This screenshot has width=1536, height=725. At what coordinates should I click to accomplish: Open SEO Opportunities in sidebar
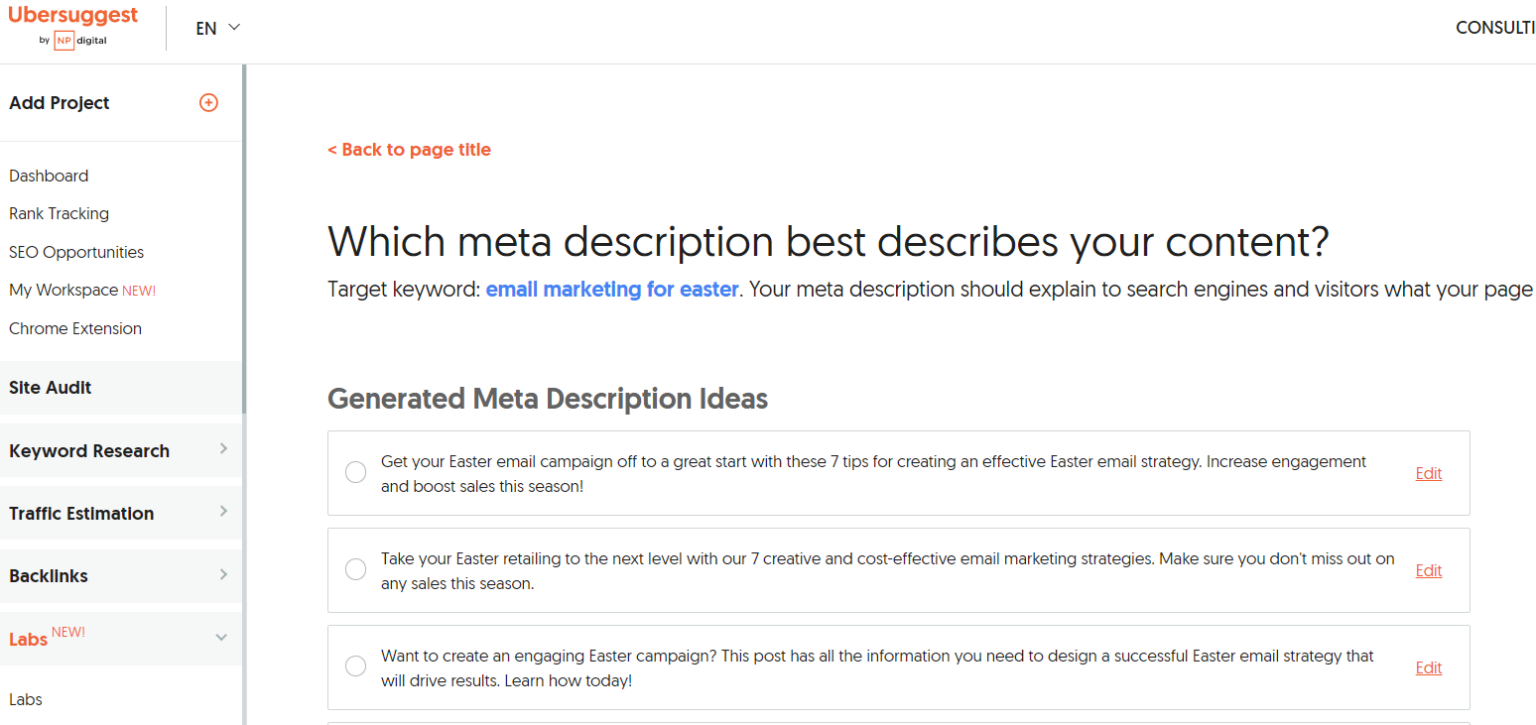(76, 252)
